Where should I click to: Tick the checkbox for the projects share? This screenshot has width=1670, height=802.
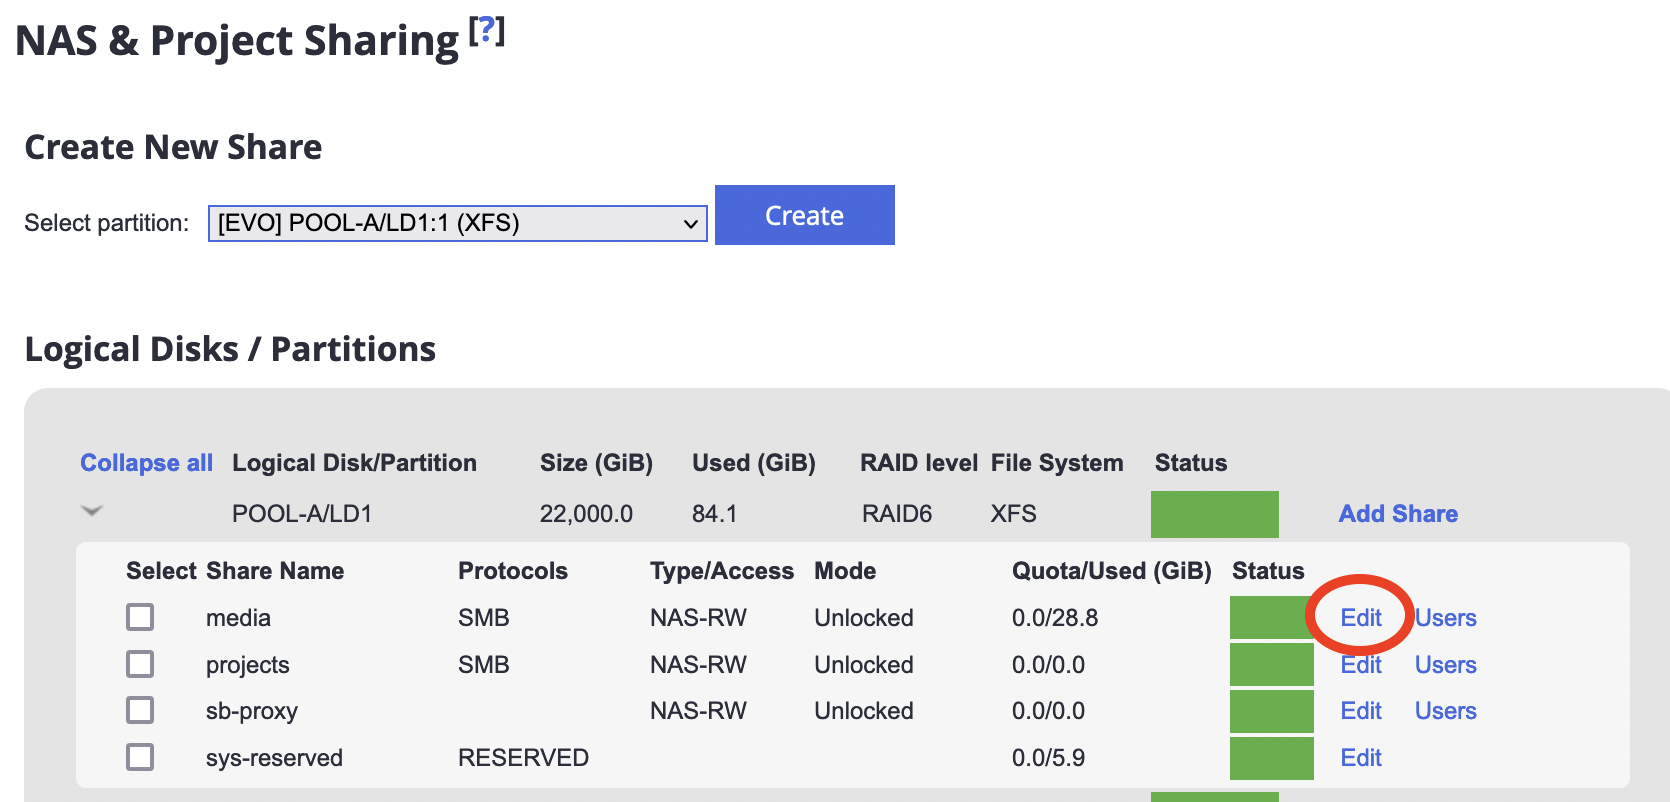click(140, 664)
